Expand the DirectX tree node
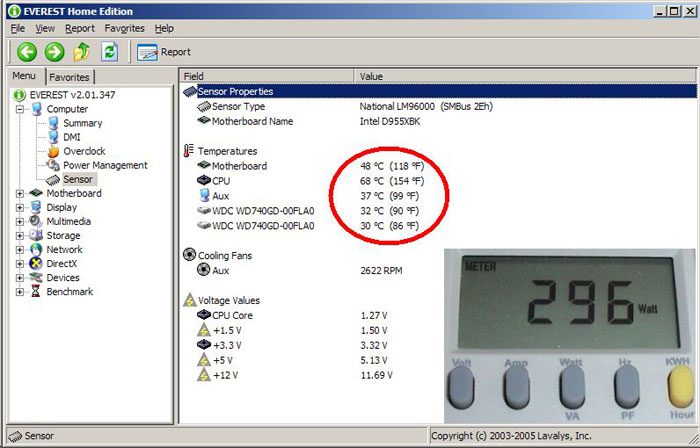The height and width of the screenshot is (448, 700). click(20, 264)
